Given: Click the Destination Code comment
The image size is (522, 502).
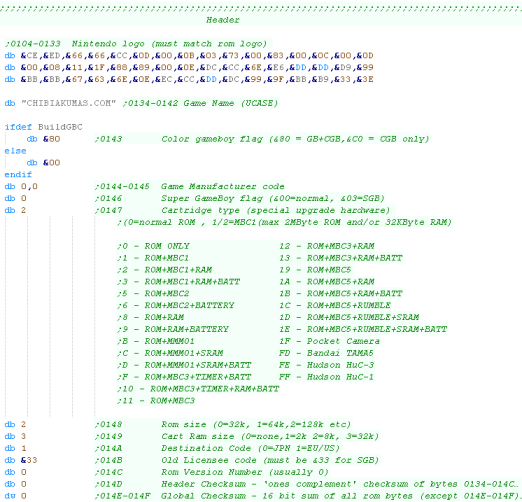Looking at the screenshot, I should click(217, 448).
